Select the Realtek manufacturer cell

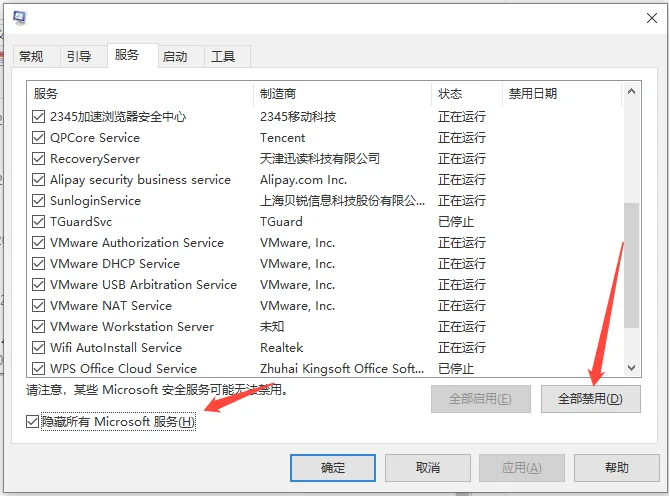(282, 347)
